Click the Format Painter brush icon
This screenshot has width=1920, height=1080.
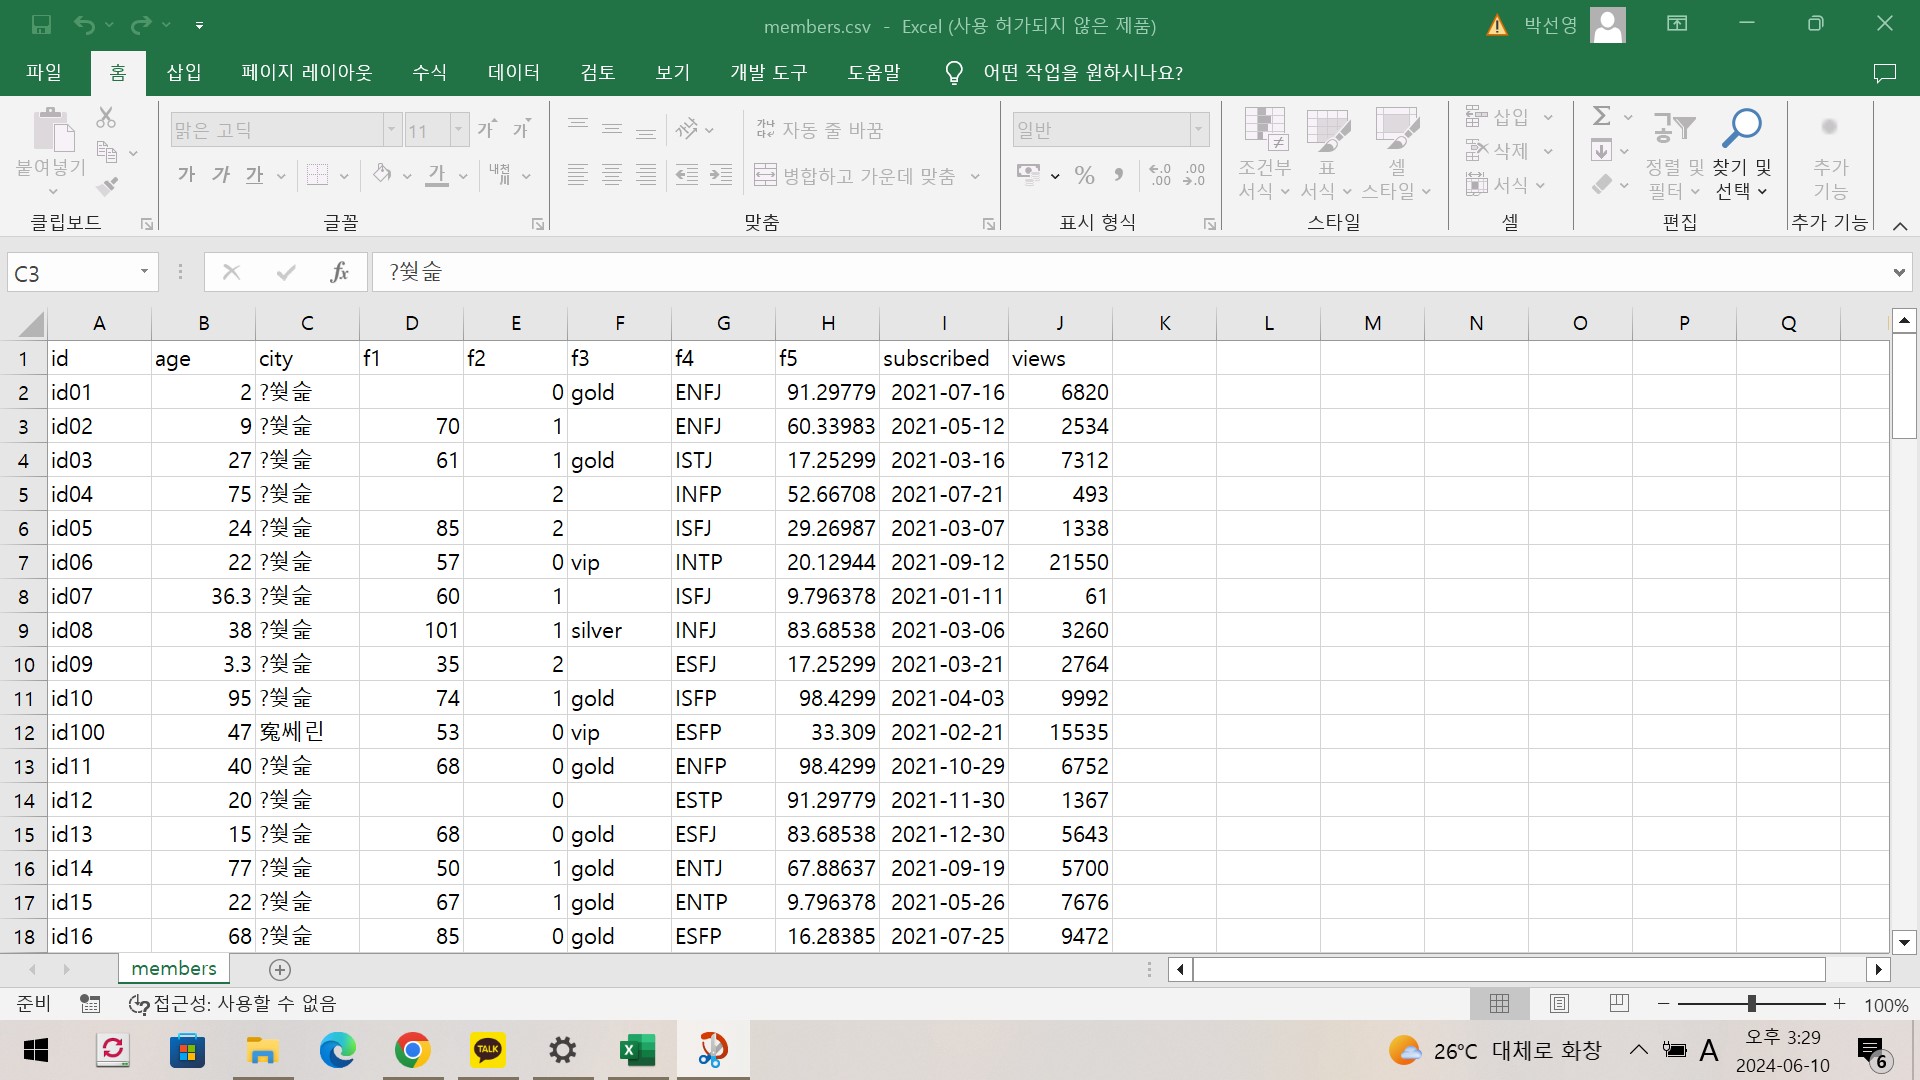(x=107, y=186)
